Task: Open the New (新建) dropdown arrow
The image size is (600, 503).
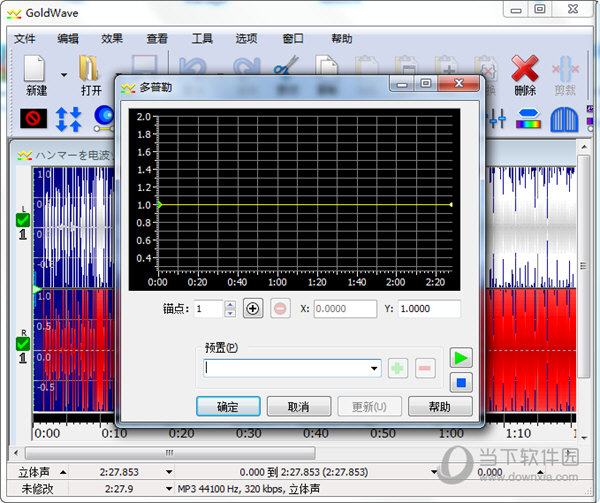Action: coord(64,75)
